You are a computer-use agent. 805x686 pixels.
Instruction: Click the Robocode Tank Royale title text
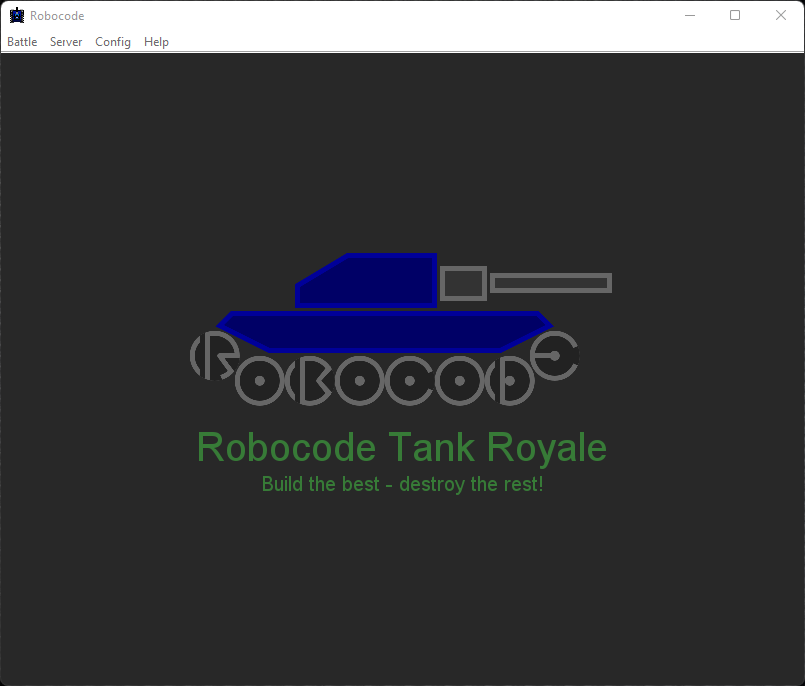[x=401, y=447]
